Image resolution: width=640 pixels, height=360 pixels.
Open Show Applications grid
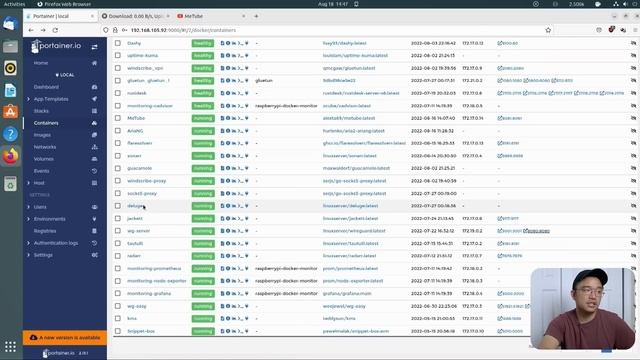[x=10, y=347]
